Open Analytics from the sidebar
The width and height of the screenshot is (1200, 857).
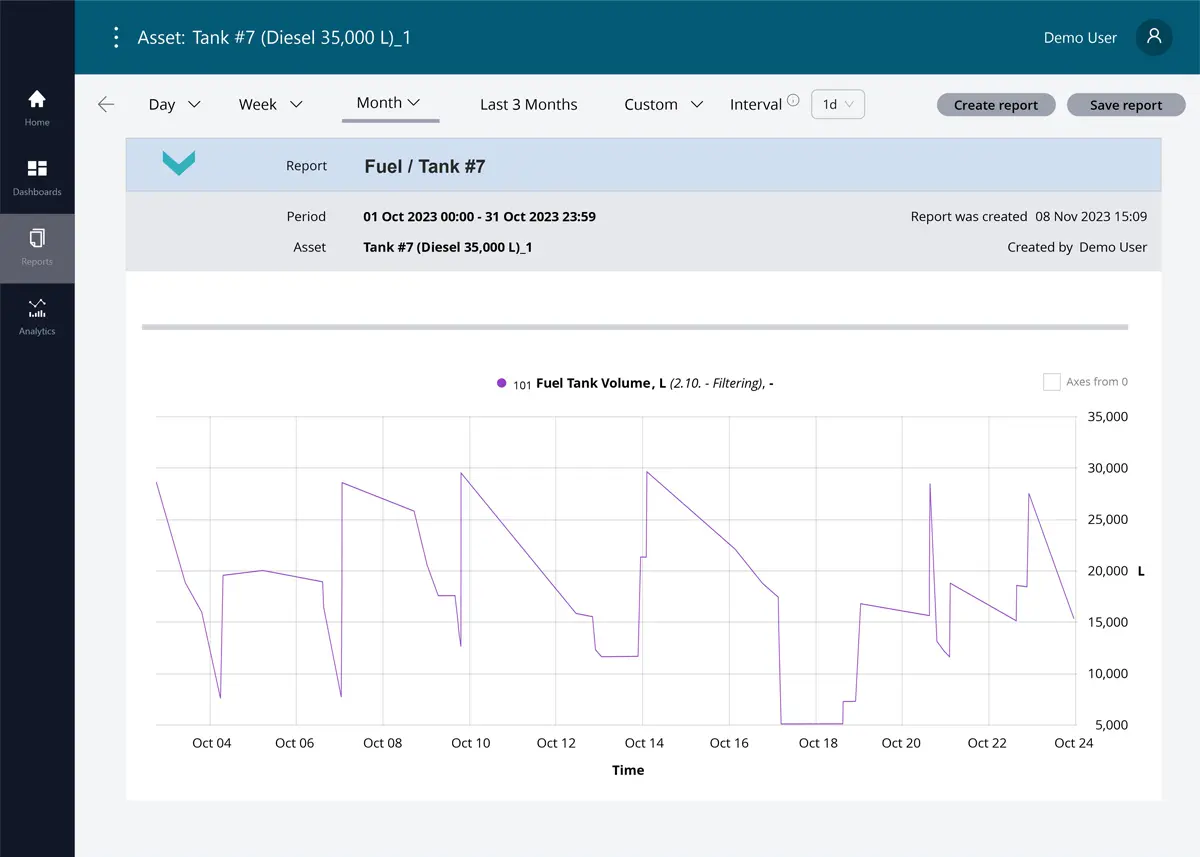coord(37,316)
